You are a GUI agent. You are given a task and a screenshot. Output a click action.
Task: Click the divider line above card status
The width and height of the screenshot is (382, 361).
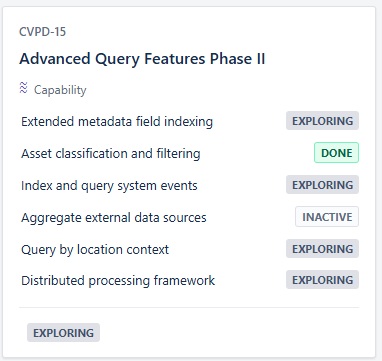[x=189, y=307]
